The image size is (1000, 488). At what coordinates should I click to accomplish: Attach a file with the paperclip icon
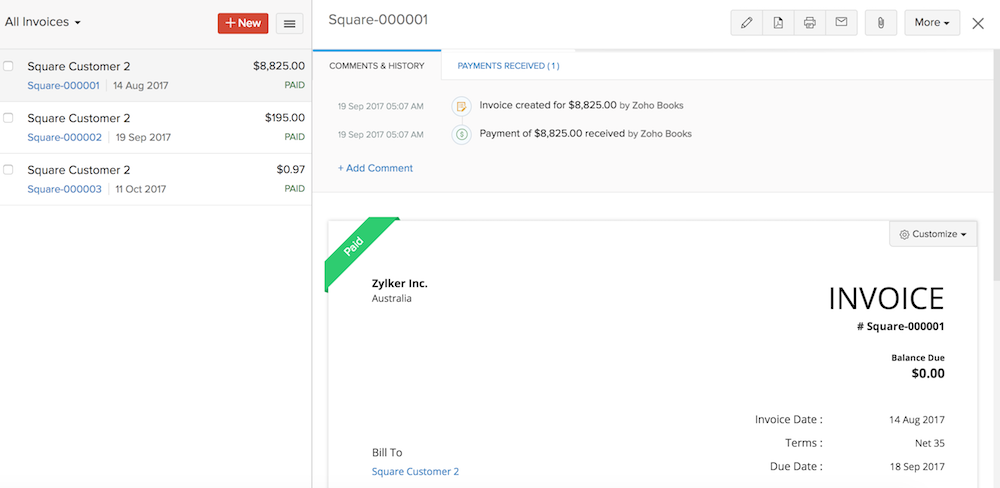880,23
